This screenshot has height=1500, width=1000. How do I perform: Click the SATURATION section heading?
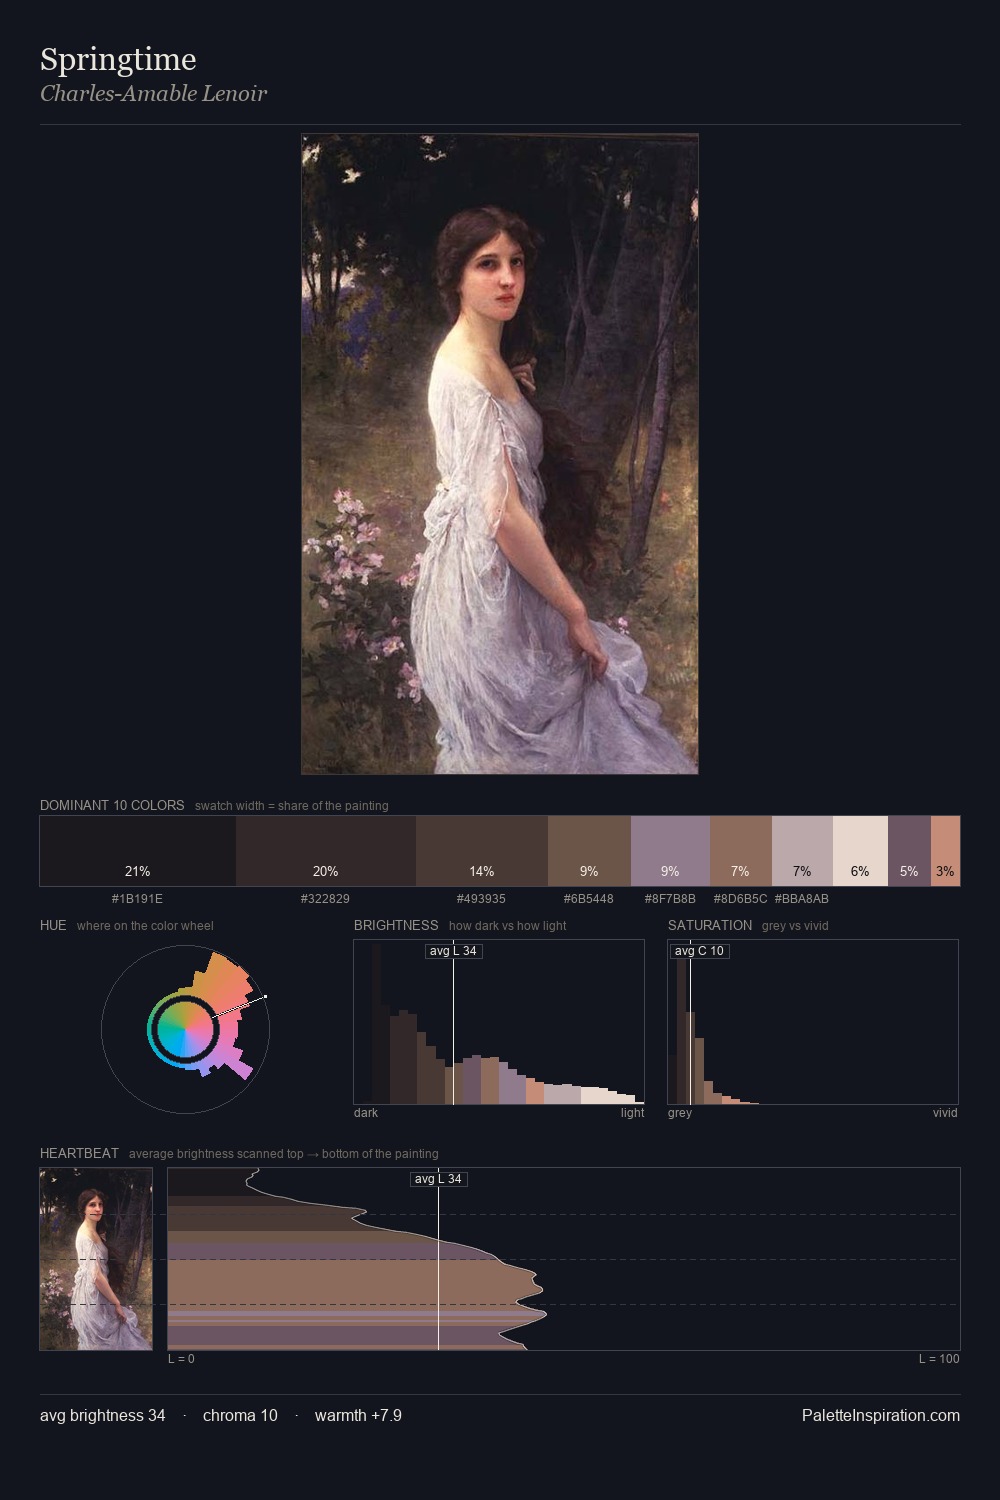[710, 925]
